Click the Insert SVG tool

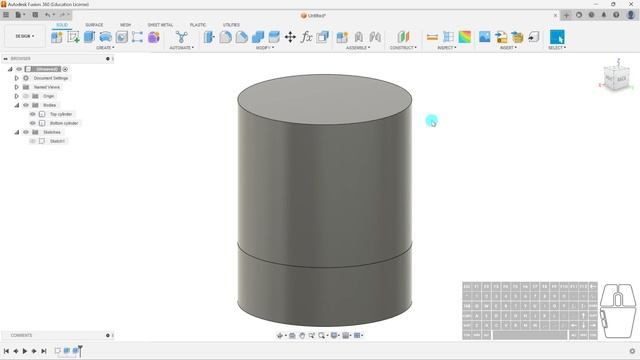tap(533, 37)
